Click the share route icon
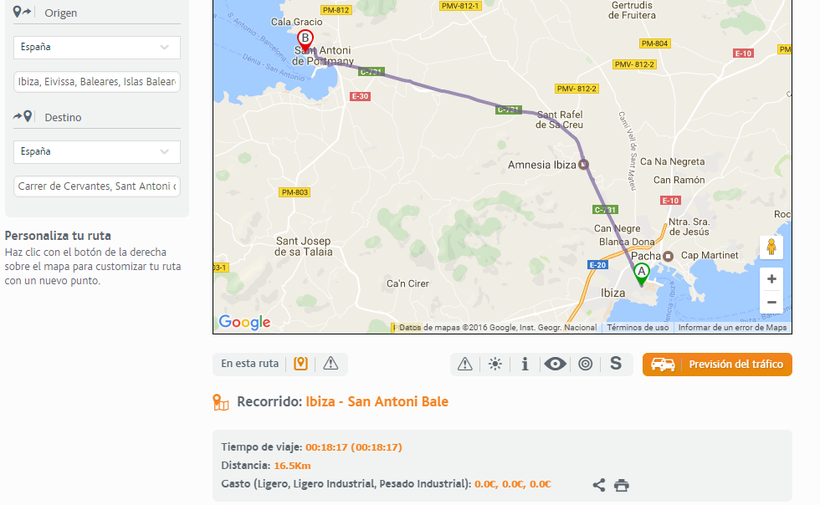The image size is (820, 505). tap(599, 485)
